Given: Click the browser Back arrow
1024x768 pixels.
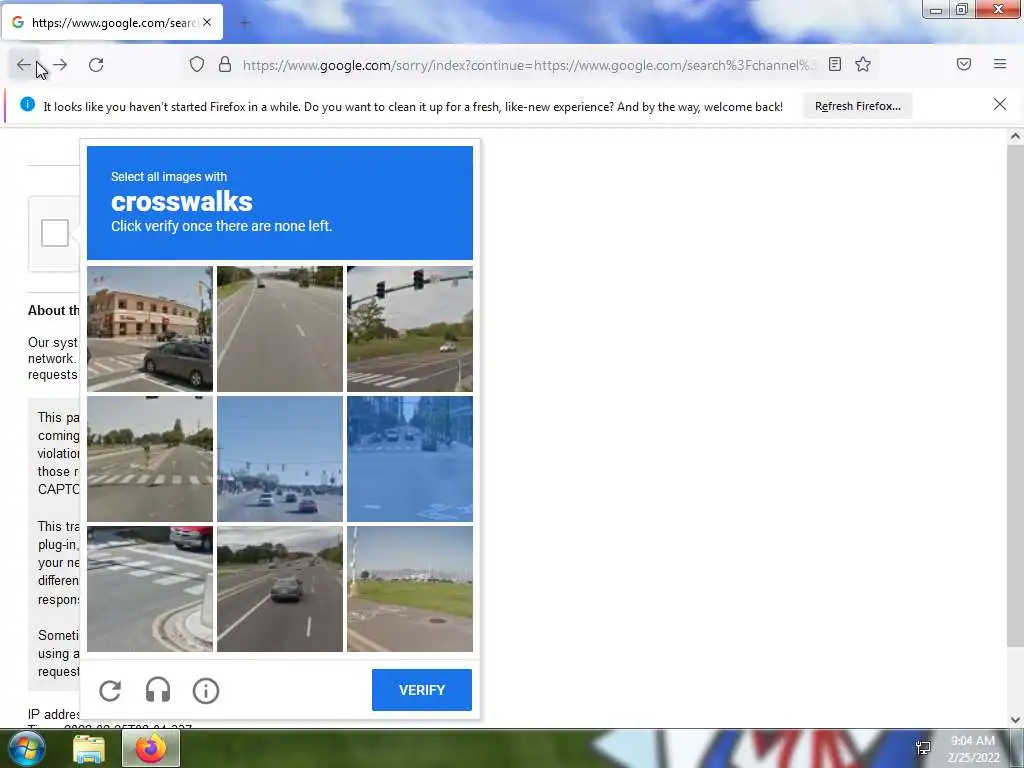Looking at the screenshot, I should [x=24, y=65].
